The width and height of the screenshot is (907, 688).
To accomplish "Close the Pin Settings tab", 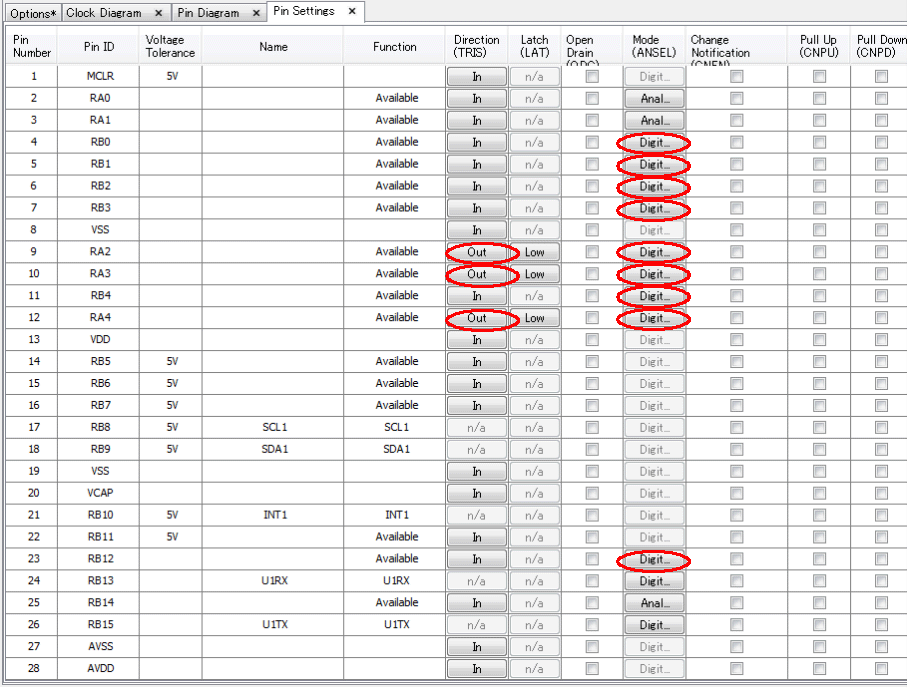I will 352,11.
